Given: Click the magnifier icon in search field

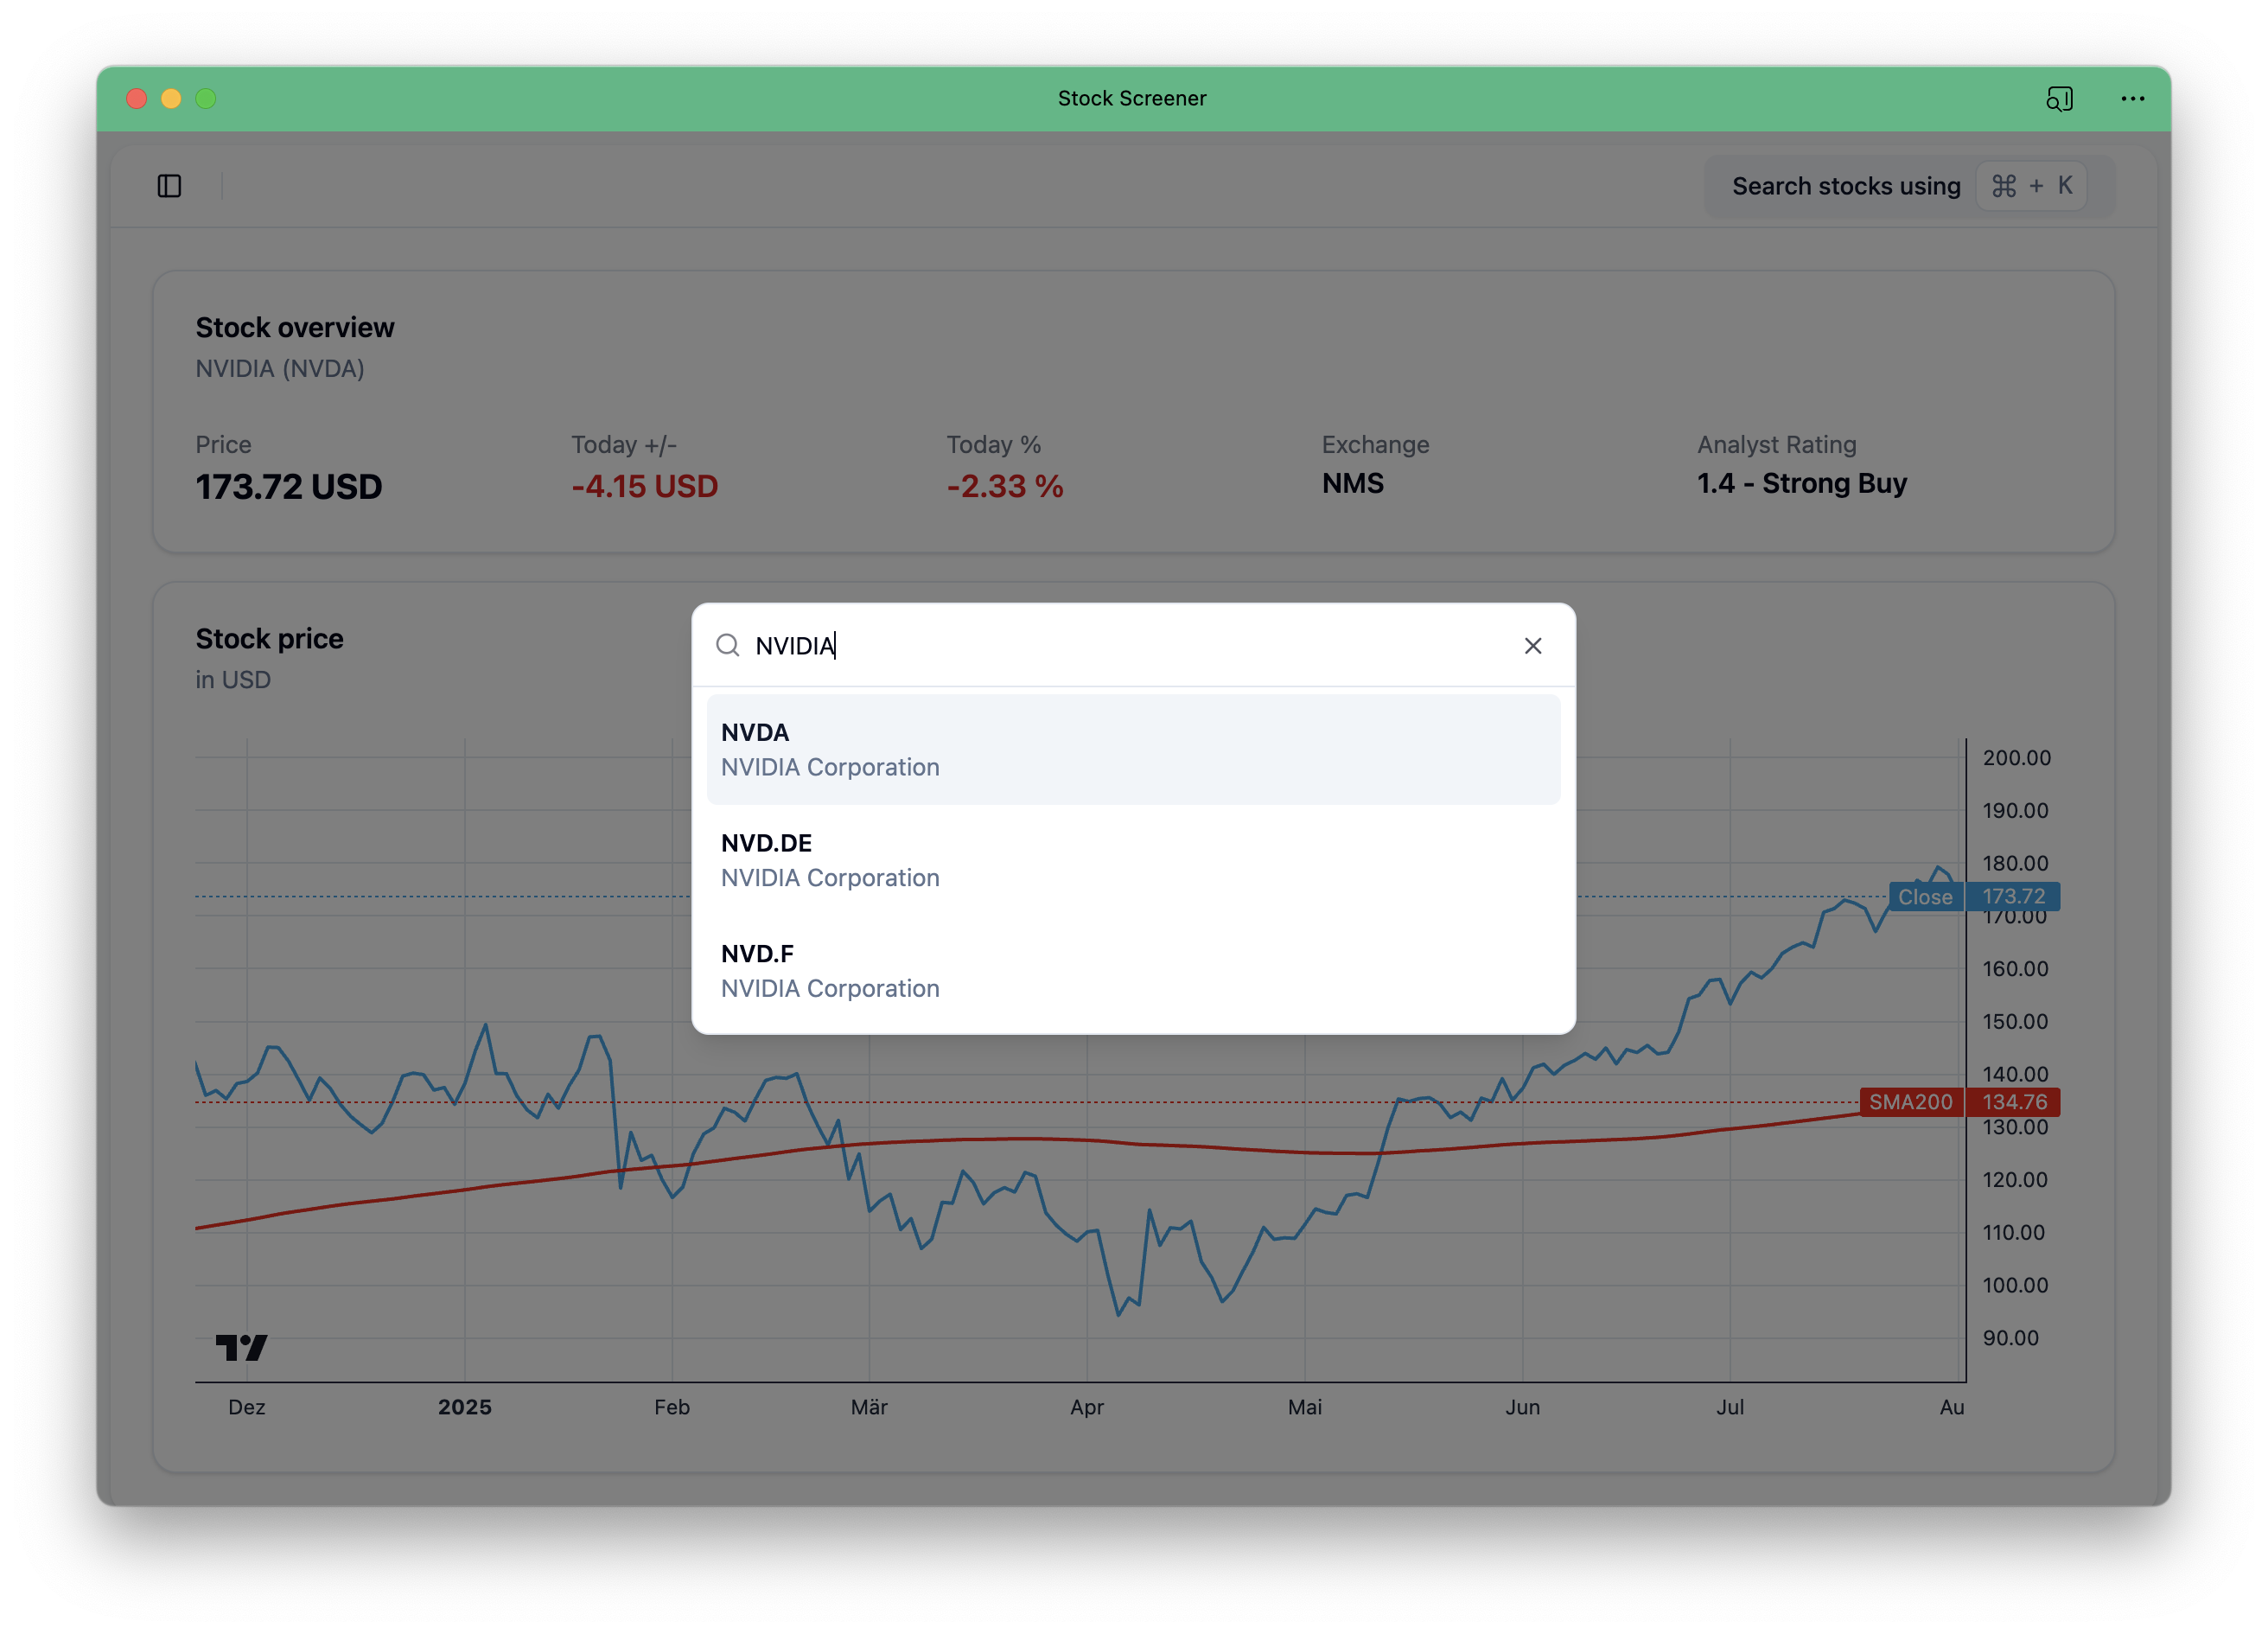Looking at the screenshot, I should point(728,646).
